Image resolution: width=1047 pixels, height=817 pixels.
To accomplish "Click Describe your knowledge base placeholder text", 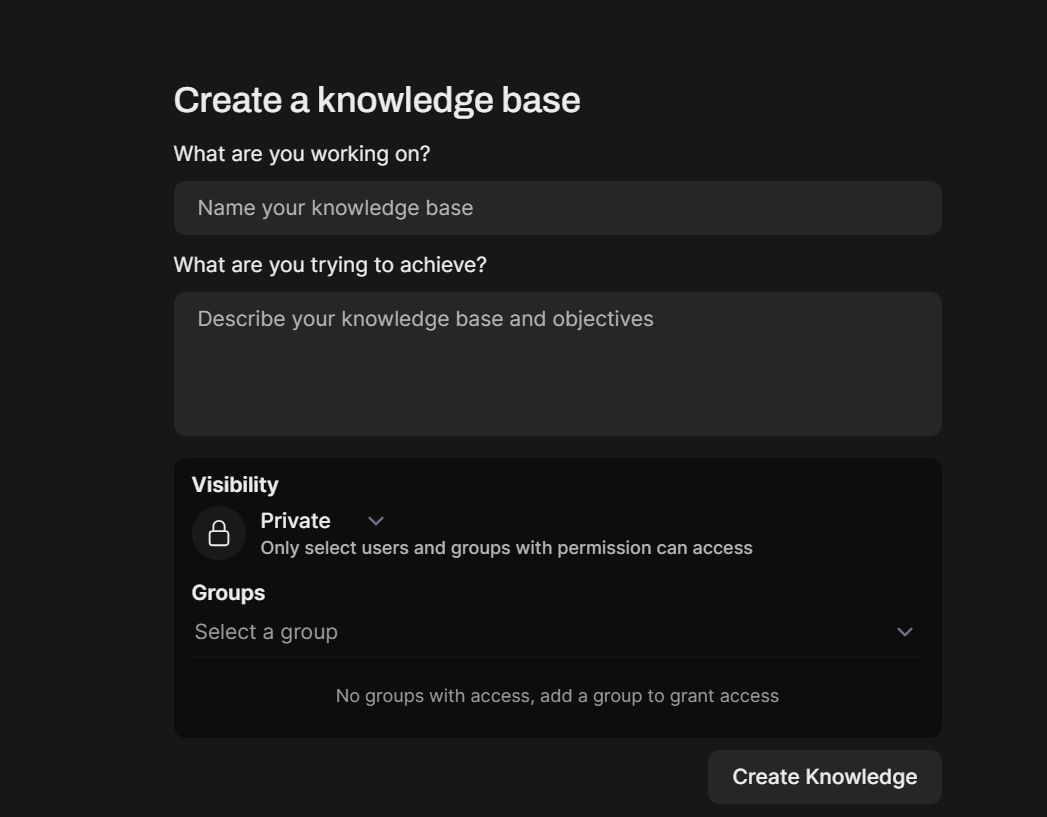I will tap(425, 319).
